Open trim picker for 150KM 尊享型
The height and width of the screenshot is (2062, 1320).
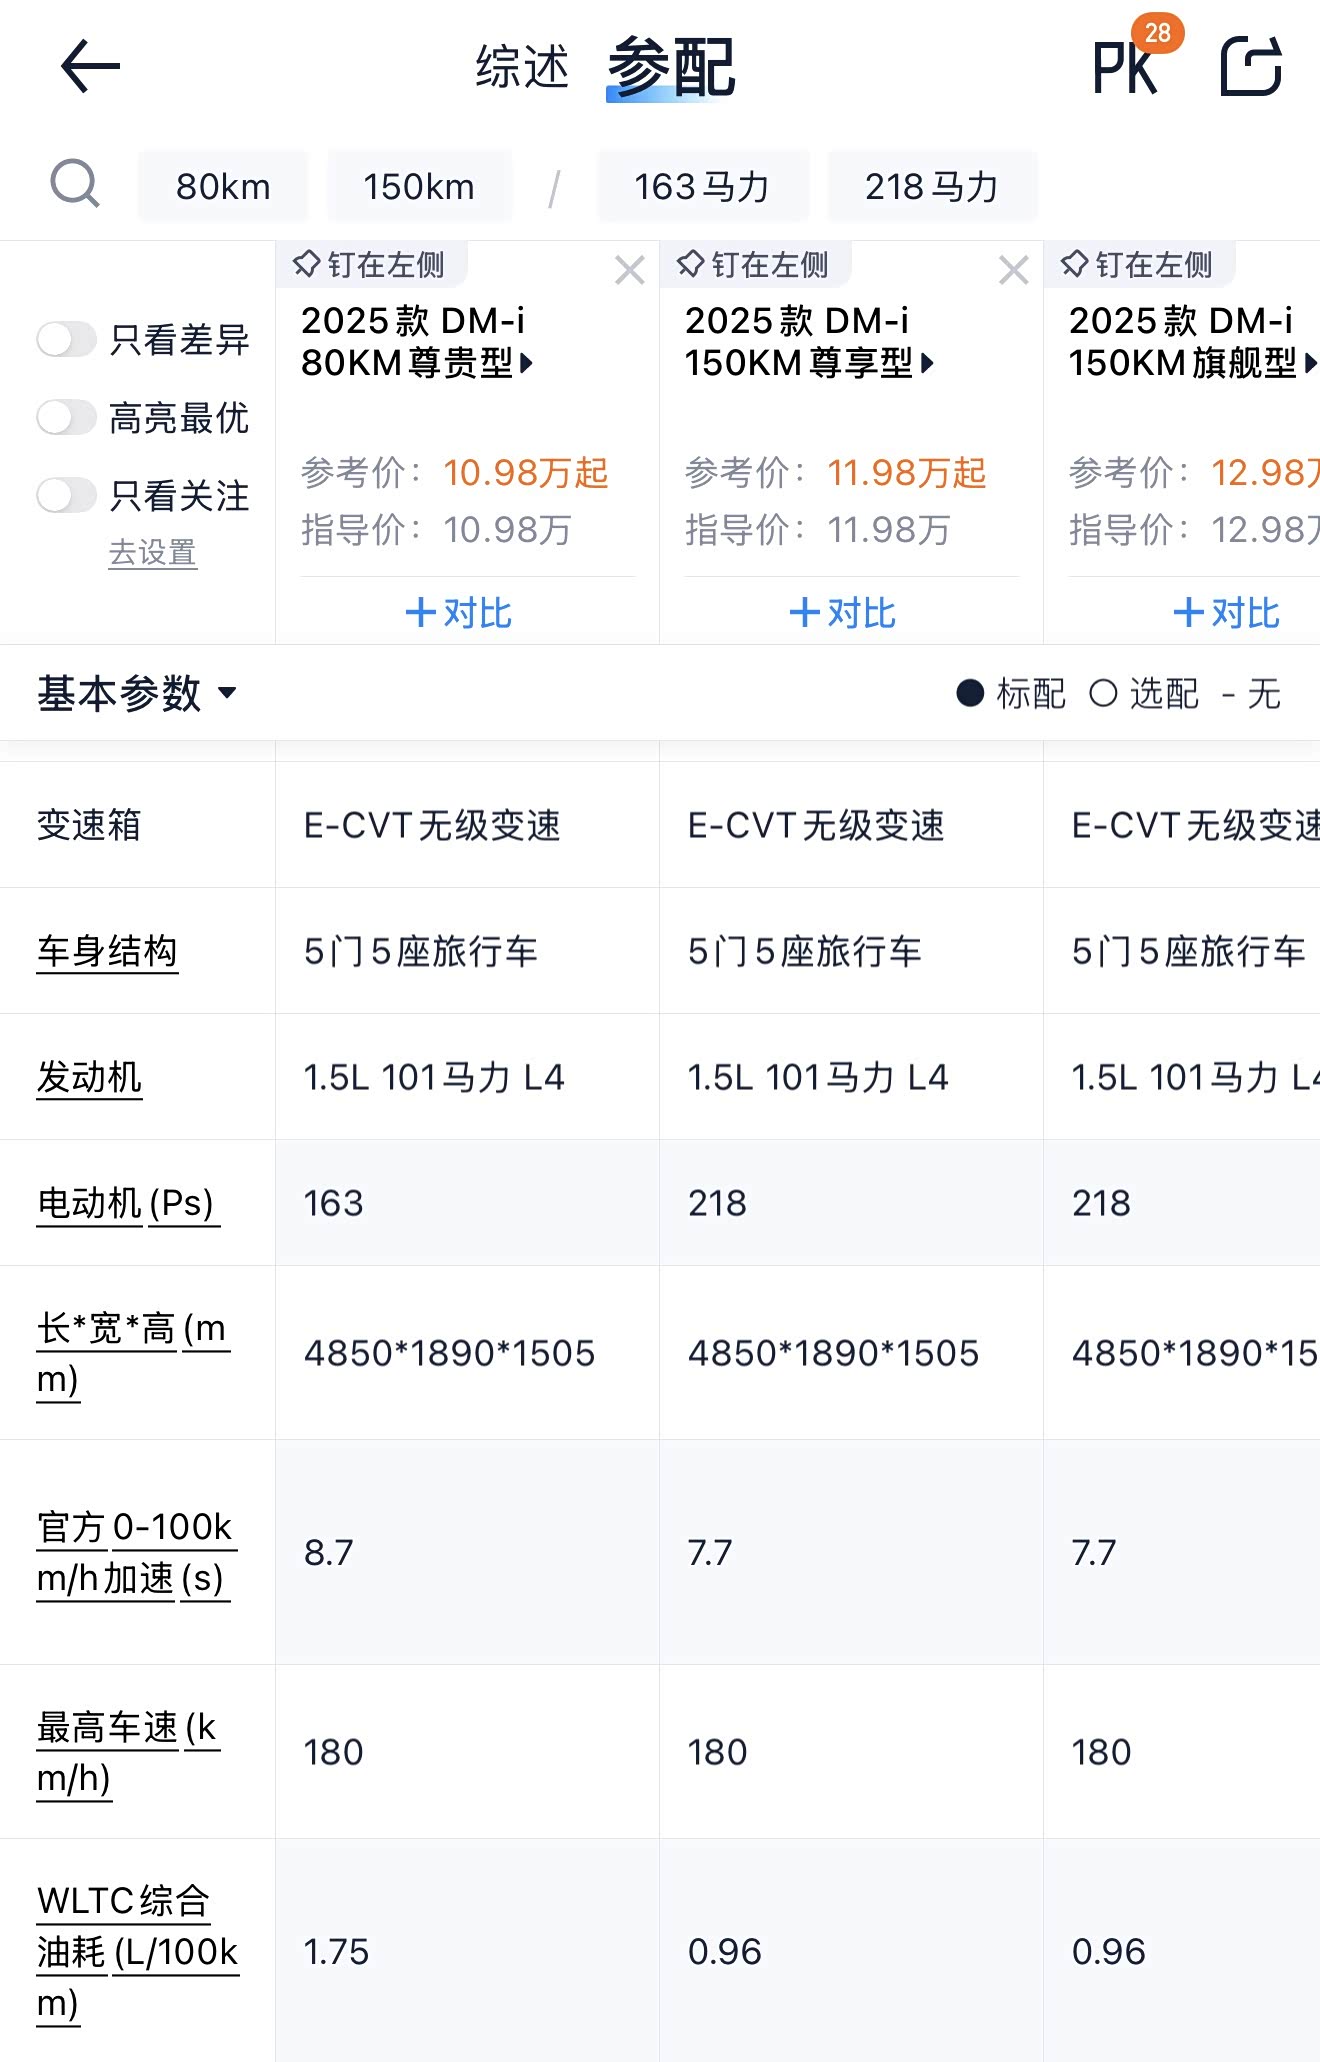pyautogui.click(x=810, y=342)
